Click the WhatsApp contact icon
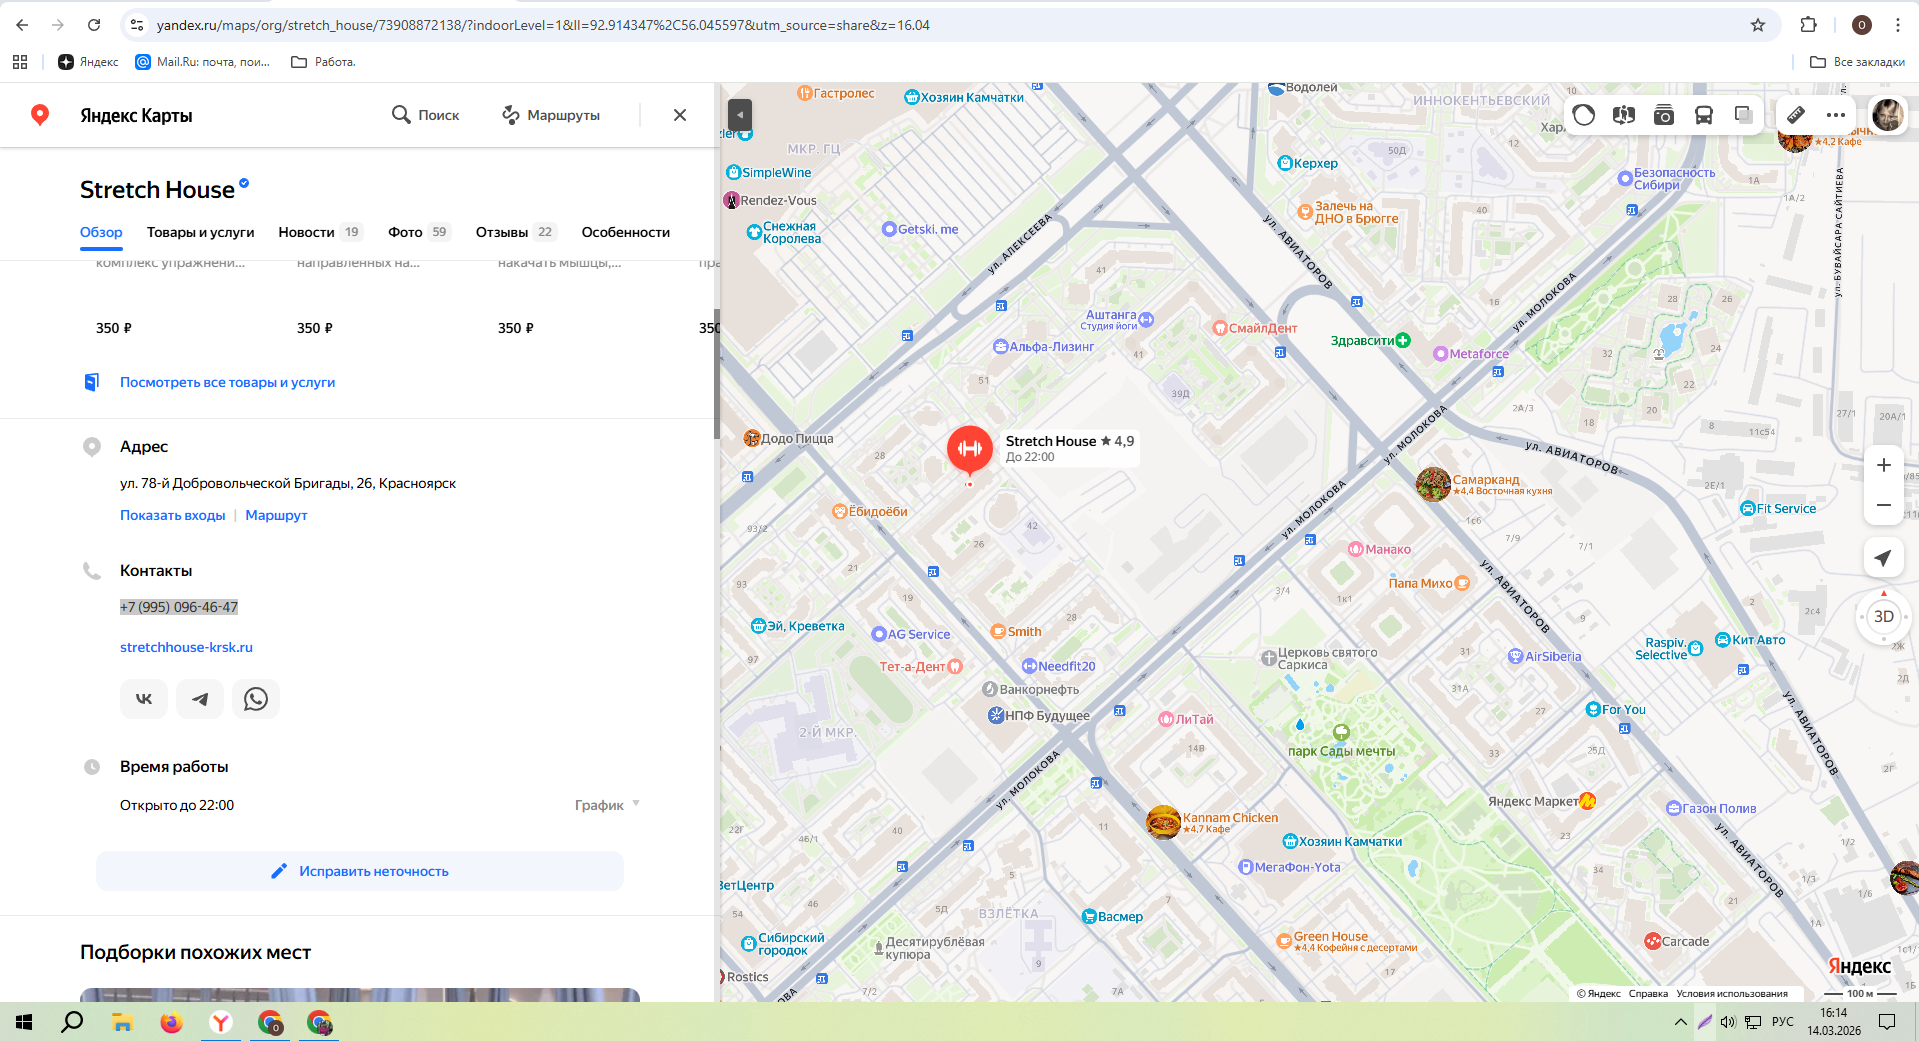 tap(256, 699)
